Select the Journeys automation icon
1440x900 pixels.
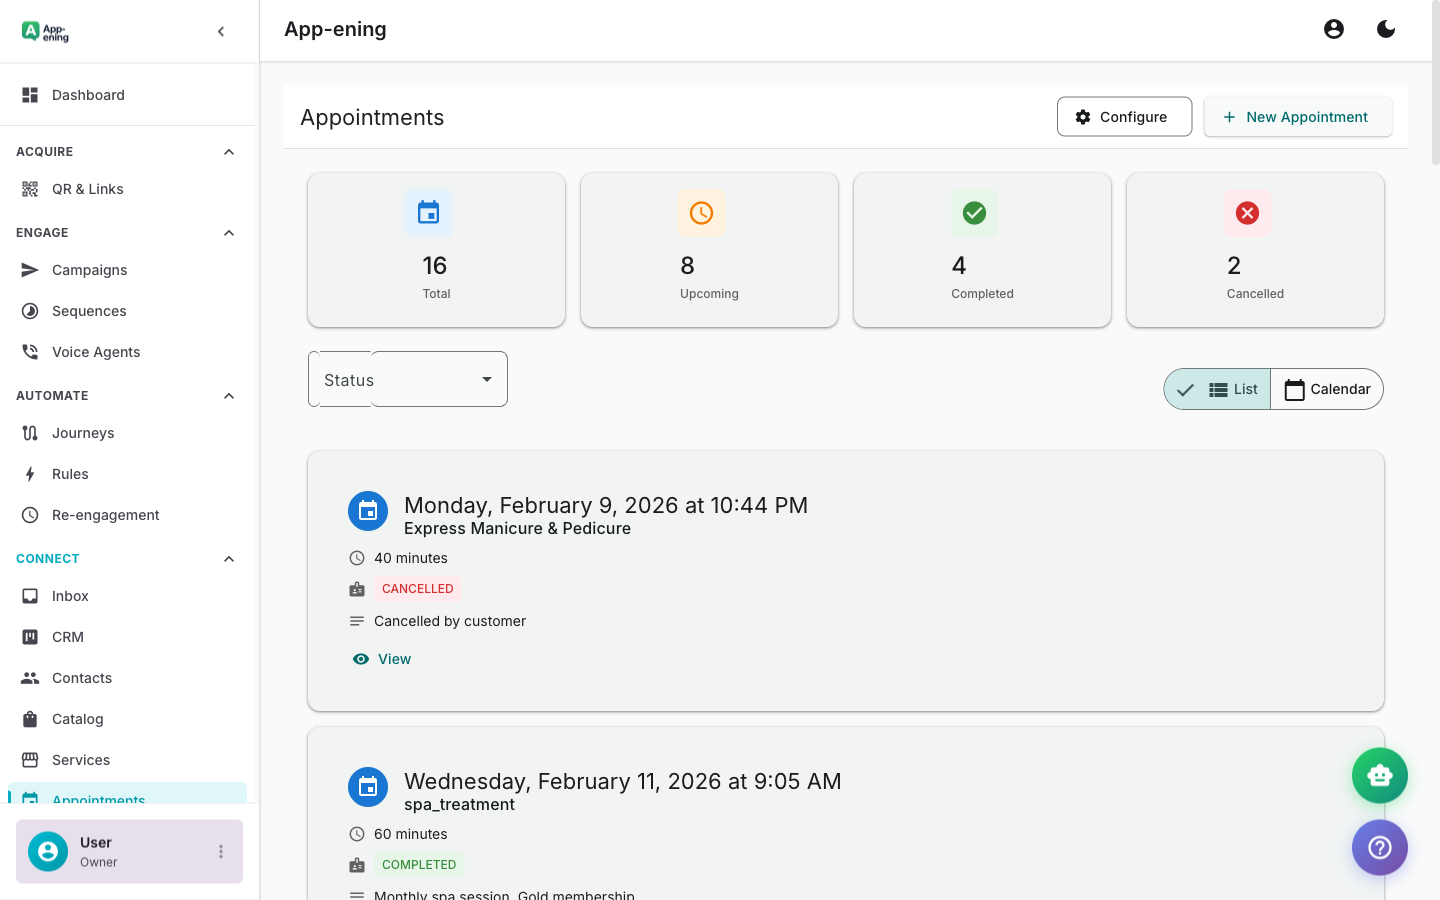30,432
